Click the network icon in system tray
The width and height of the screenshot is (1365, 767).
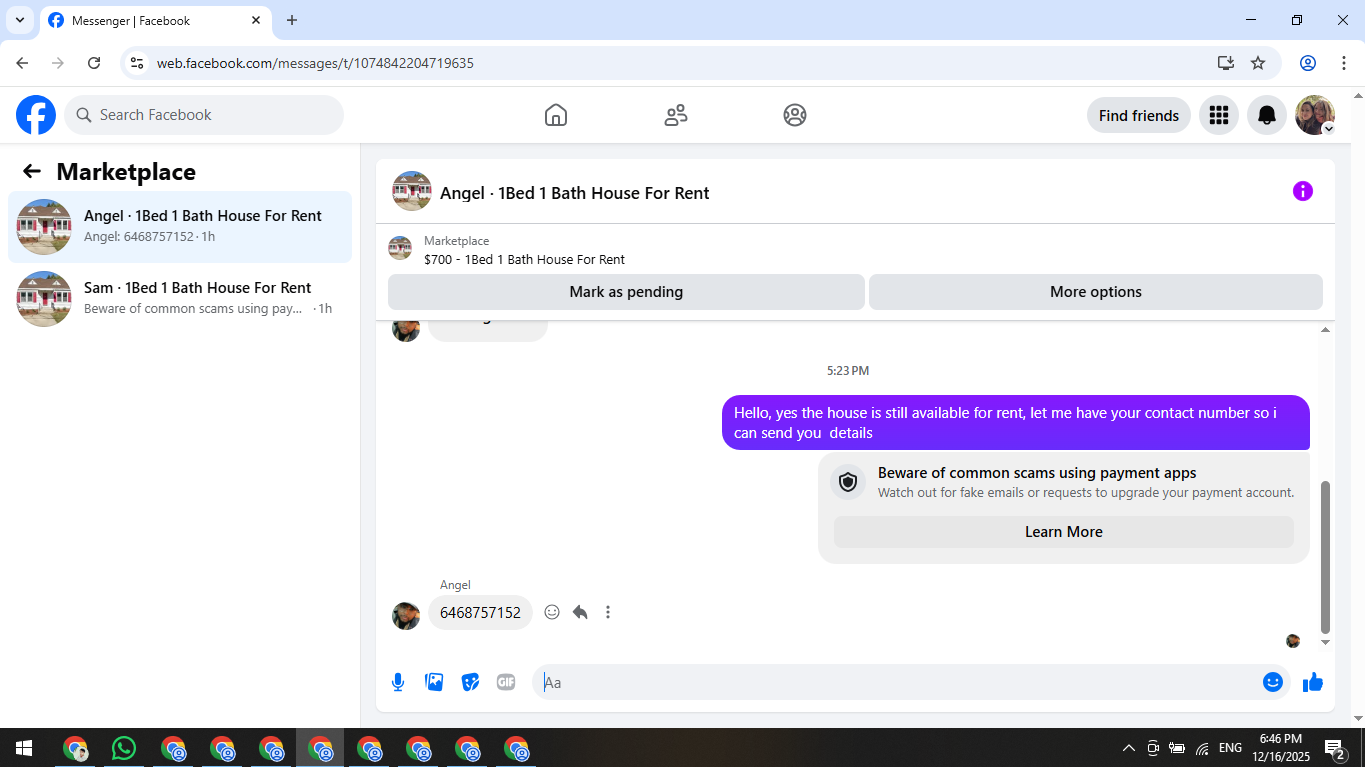click(x=1202, y=748)
